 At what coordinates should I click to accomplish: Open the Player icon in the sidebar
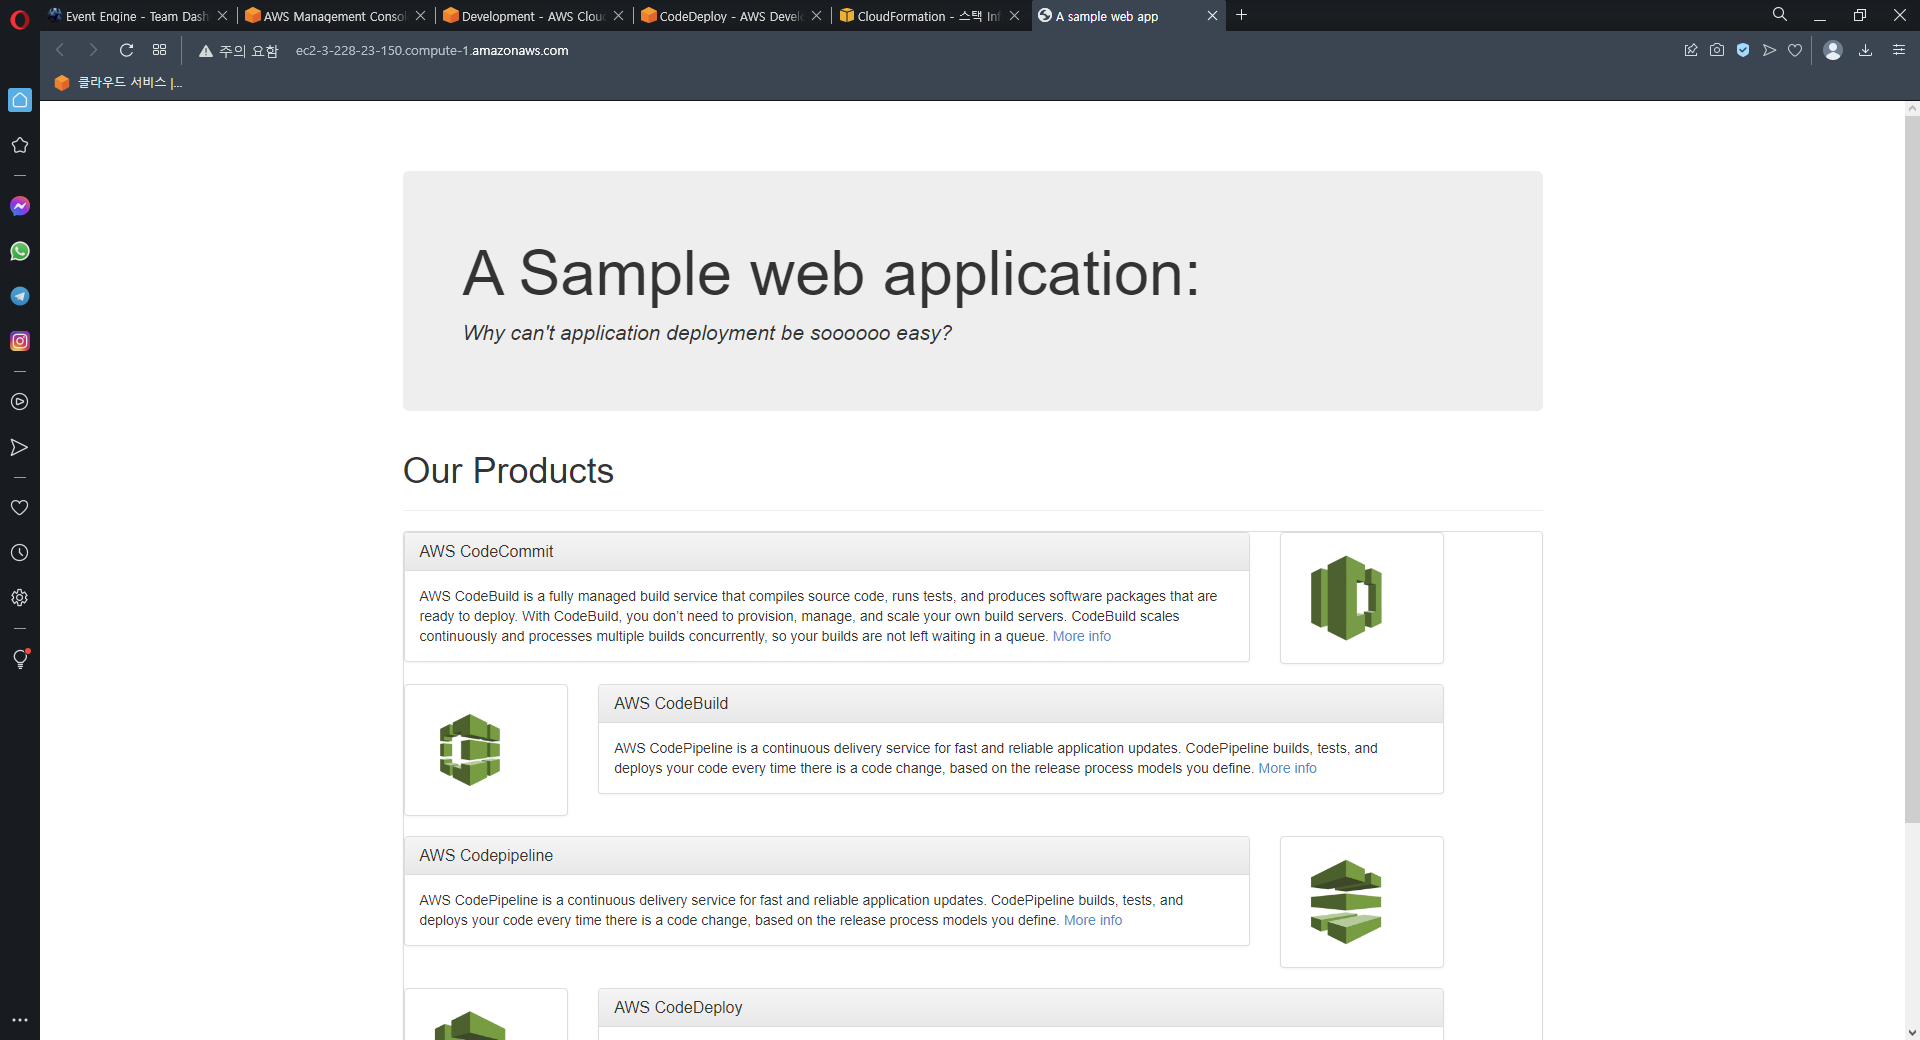[x=19, y=402]
